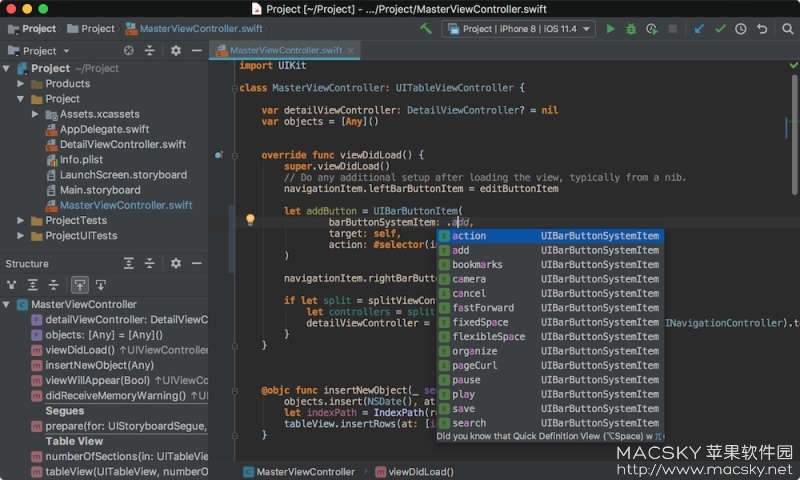
Task: Select the MasterViewController.swift editor tab
Action: tap(285, 50)
